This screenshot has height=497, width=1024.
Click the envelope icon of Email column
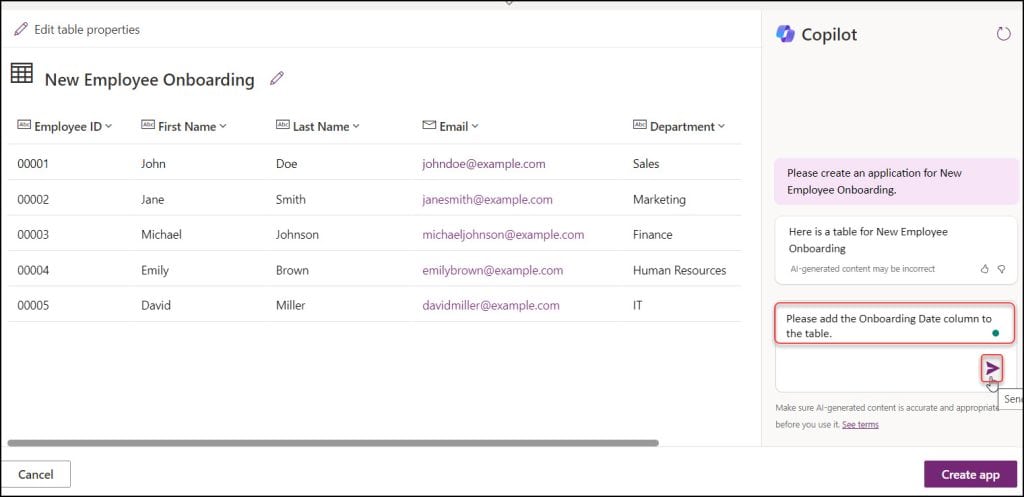tap(429, 125)
